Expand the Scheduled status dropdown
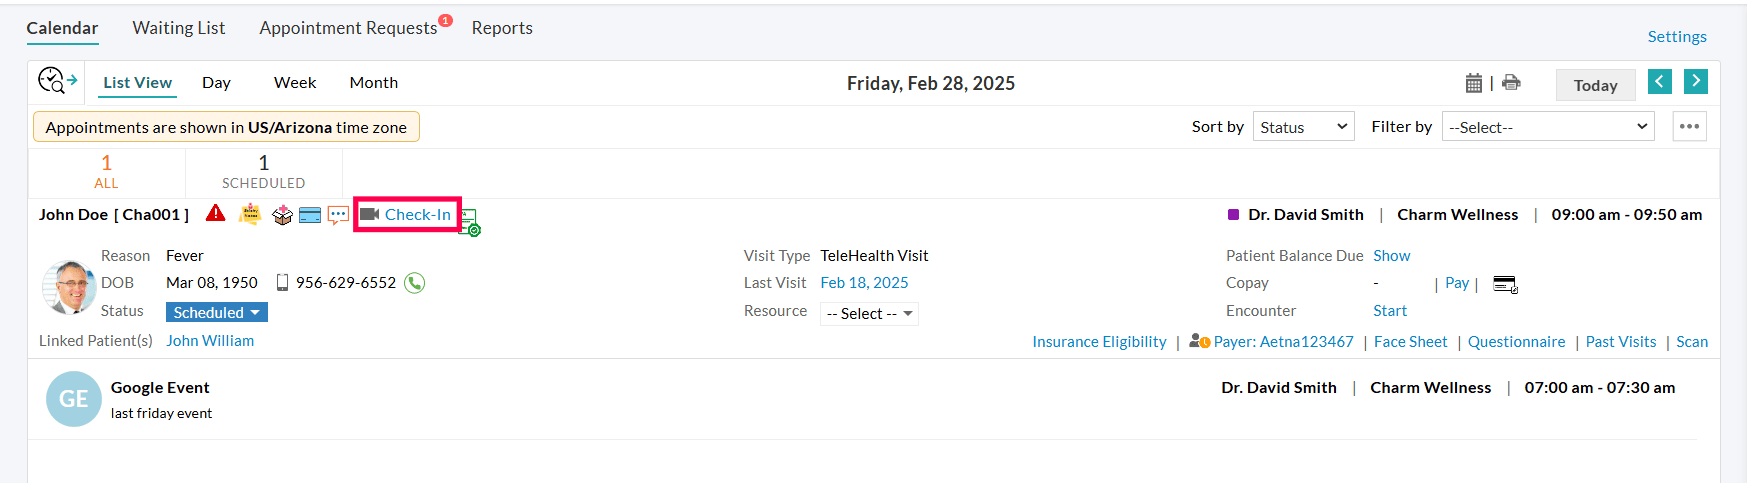The height and width of the screenshot is (483, 1747). (216, 312)
